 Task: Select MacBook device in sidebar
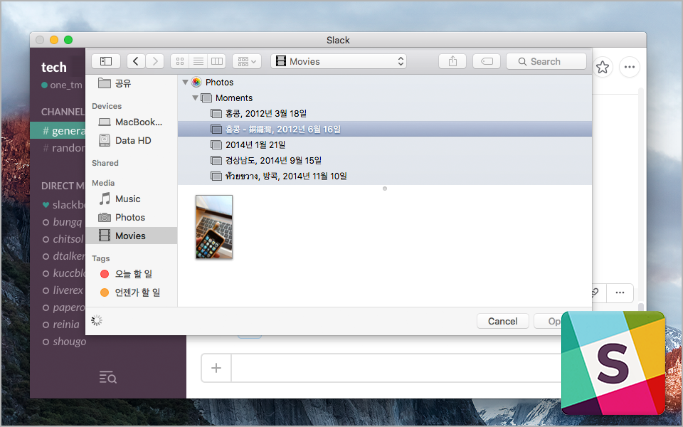pyautogui.click(x=131, y=122)
